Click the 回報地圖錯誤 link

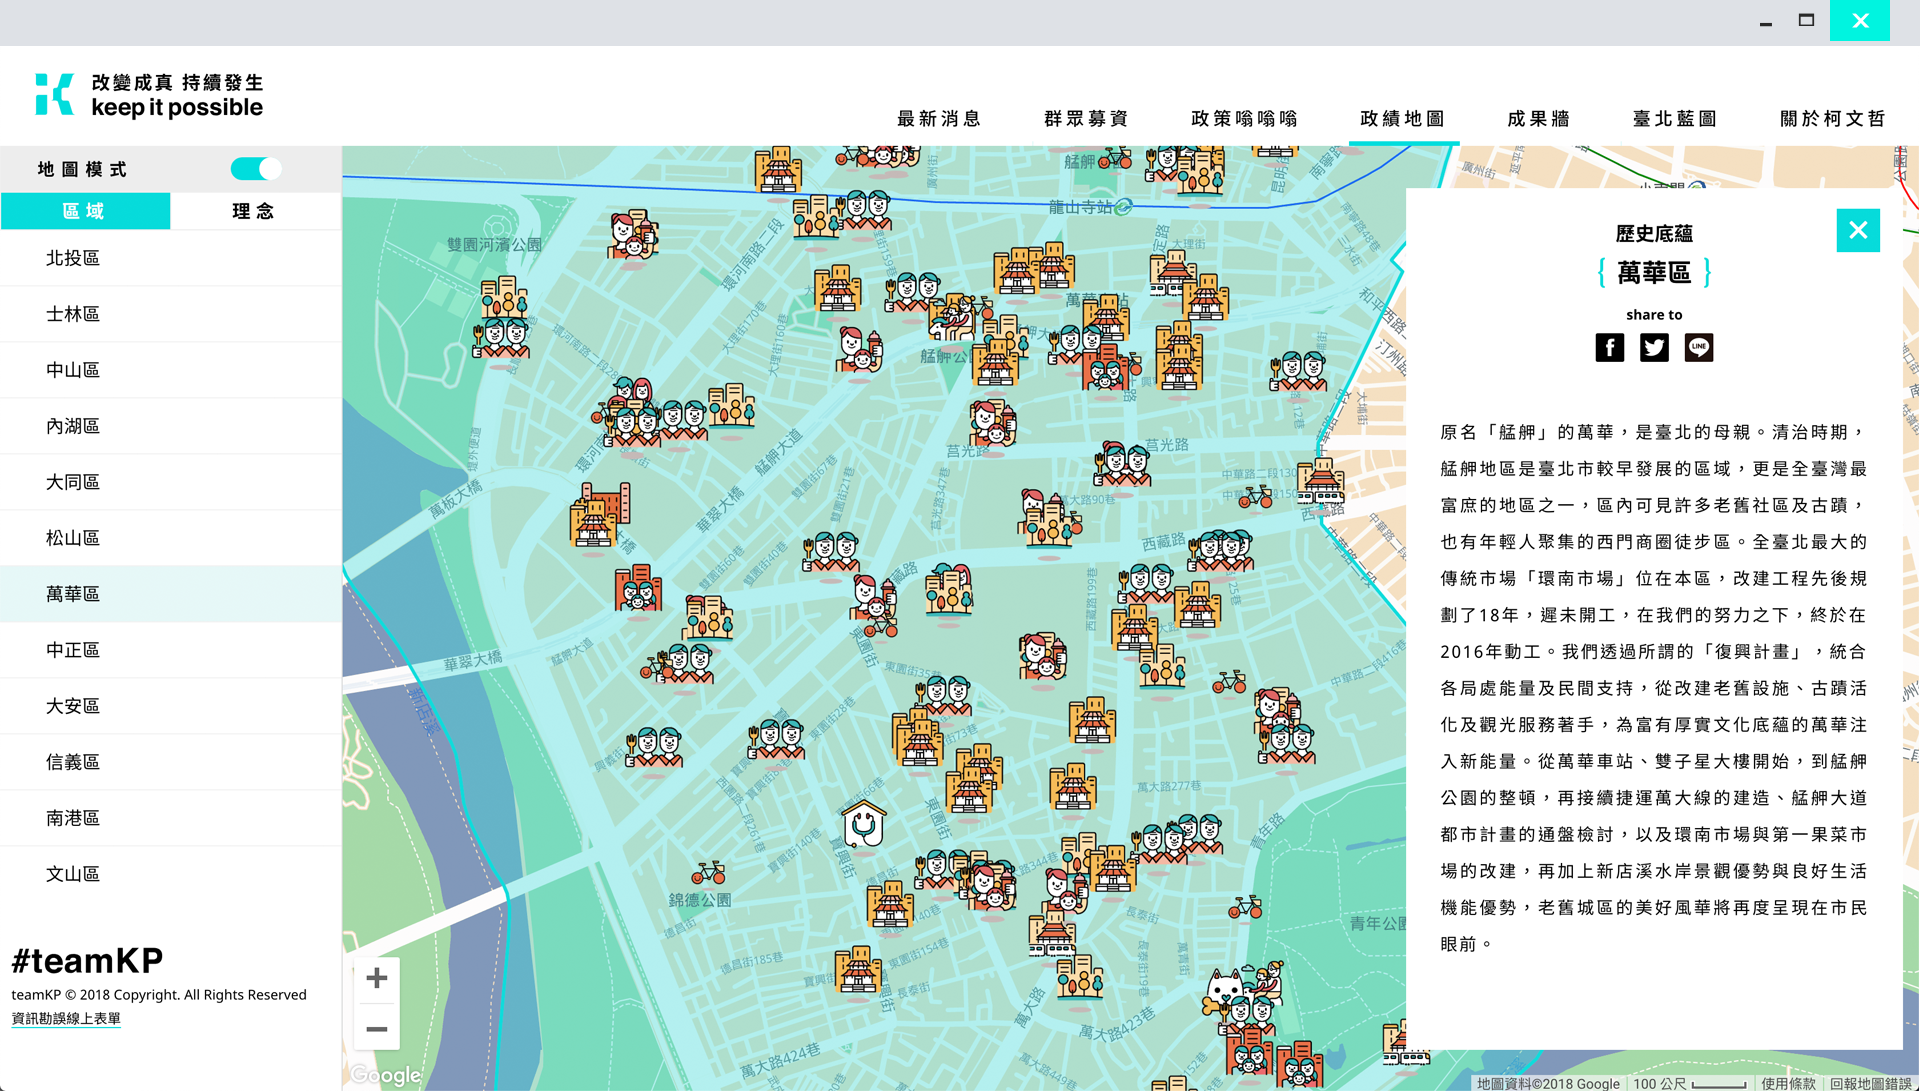(1870, 1083)
